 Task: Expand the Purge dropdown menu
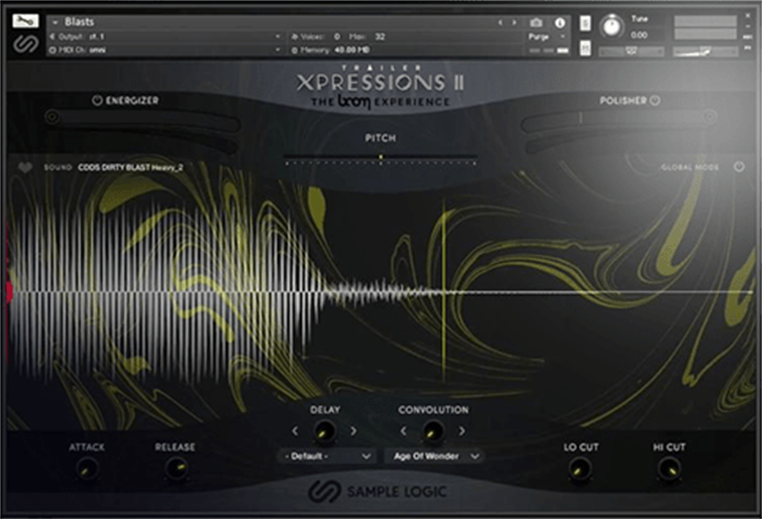(x=547, y=37)
